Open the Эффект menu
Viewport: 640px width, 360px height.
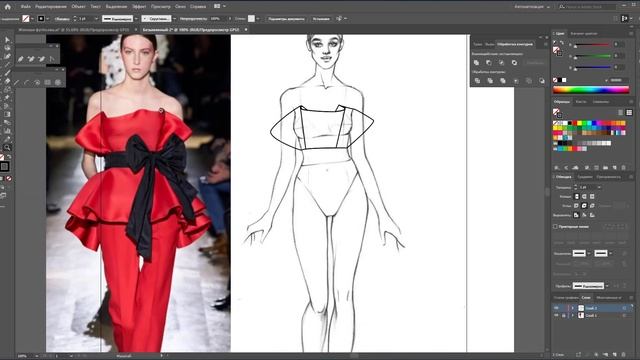[139, 7]
